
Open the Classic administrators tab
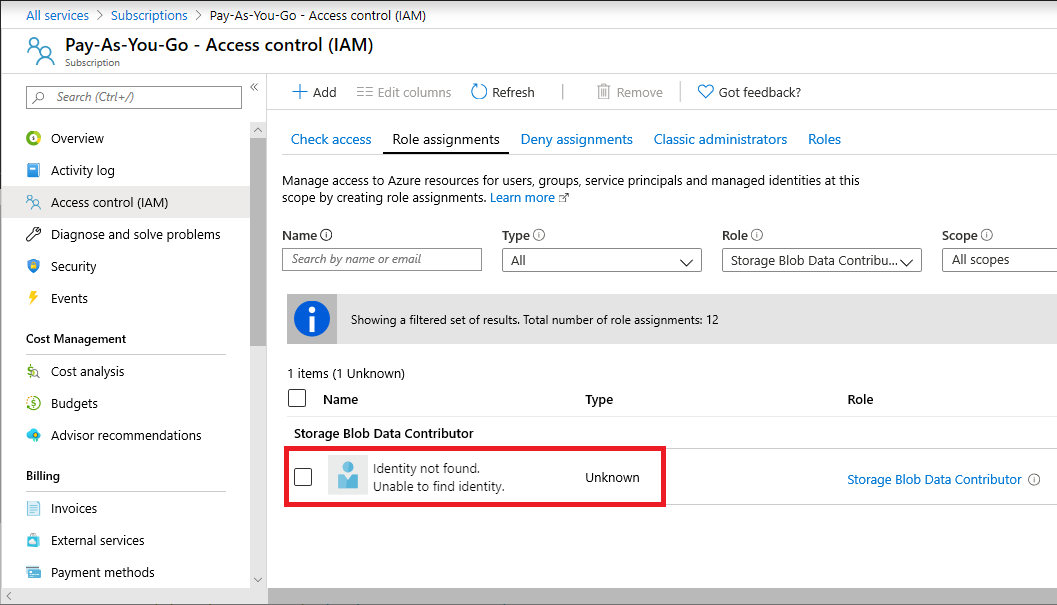[x=720, y=139]
